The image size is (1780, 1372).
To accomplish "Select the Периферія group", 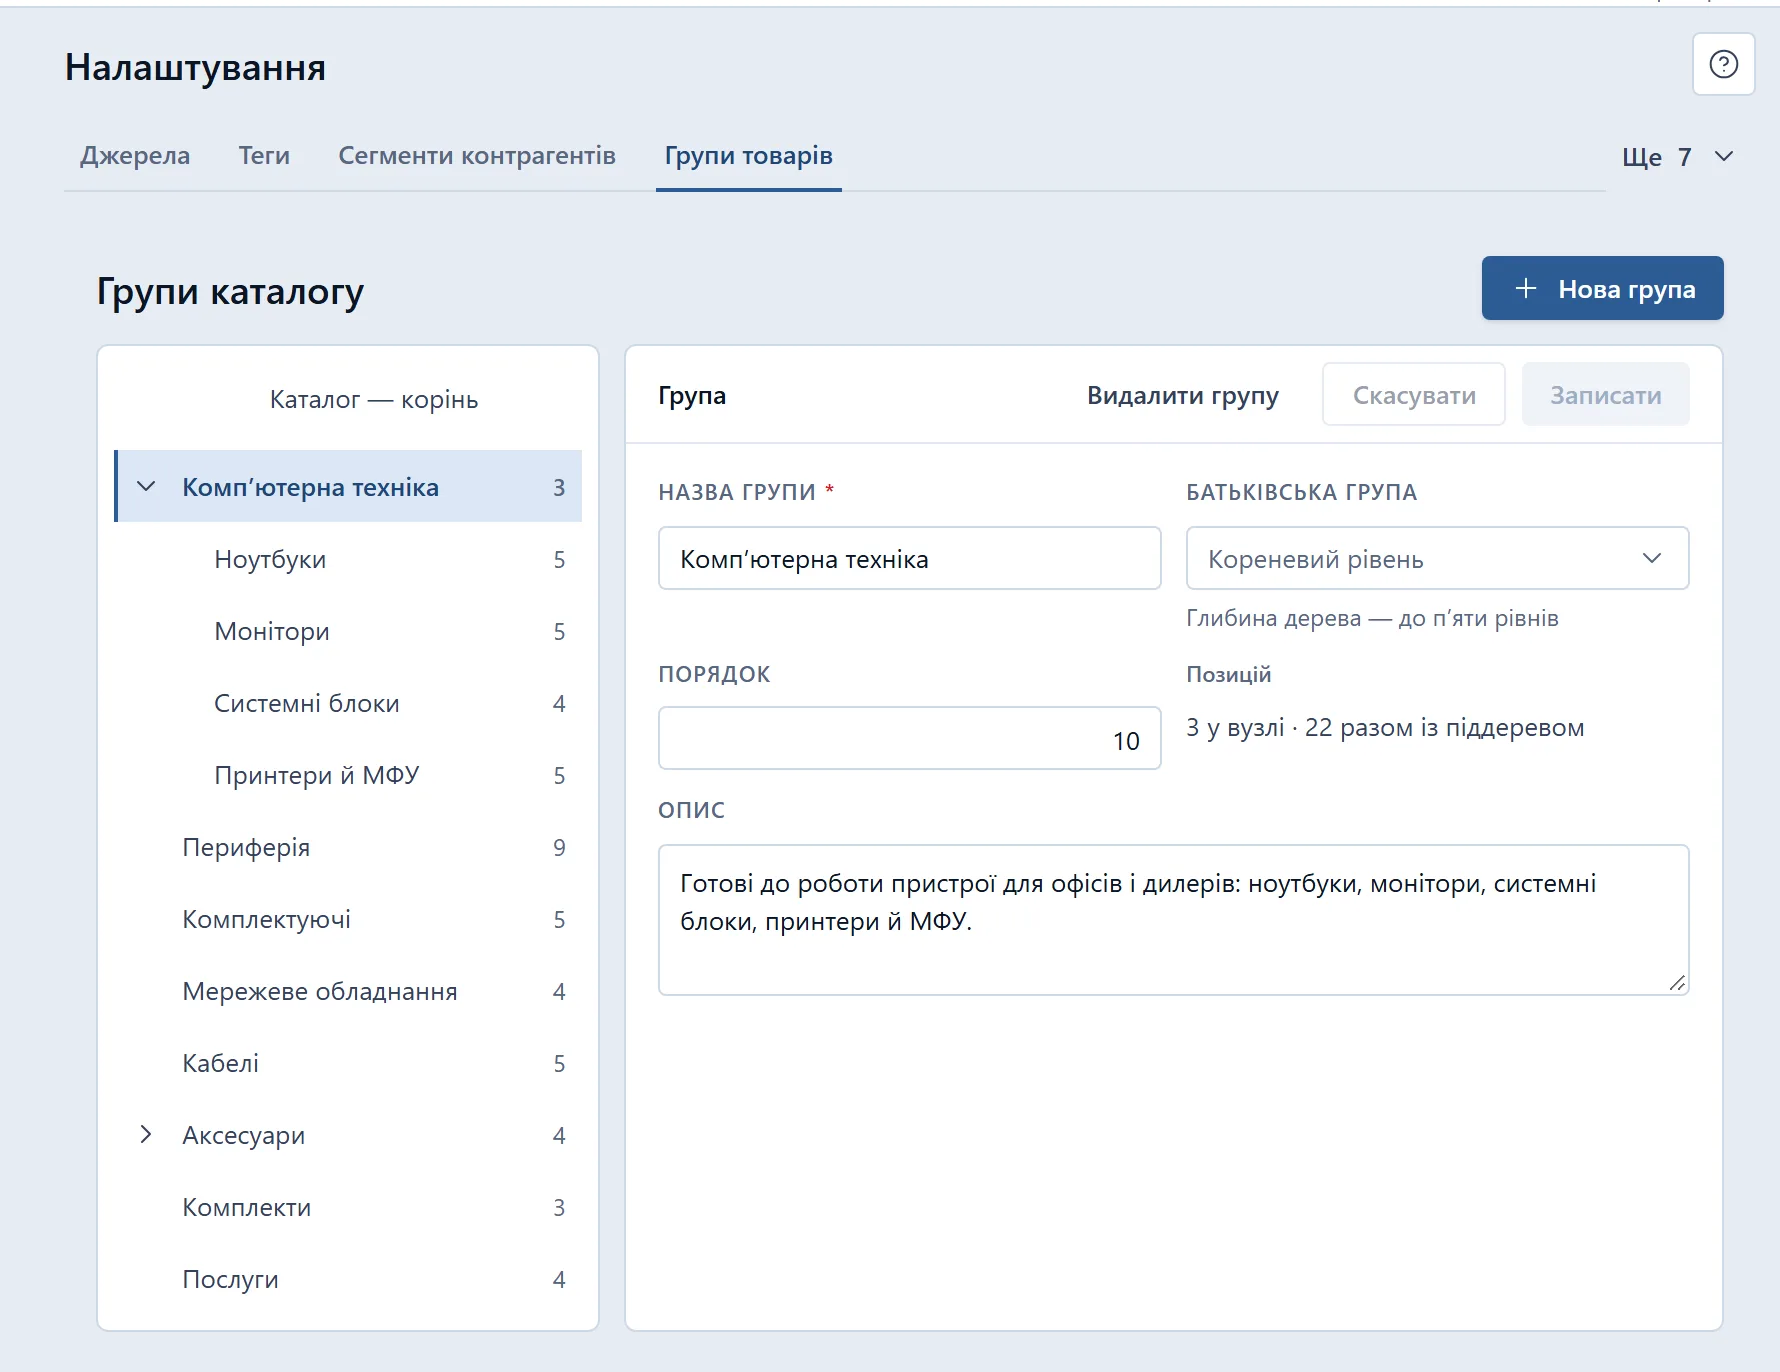I will (x=348, y=847).
